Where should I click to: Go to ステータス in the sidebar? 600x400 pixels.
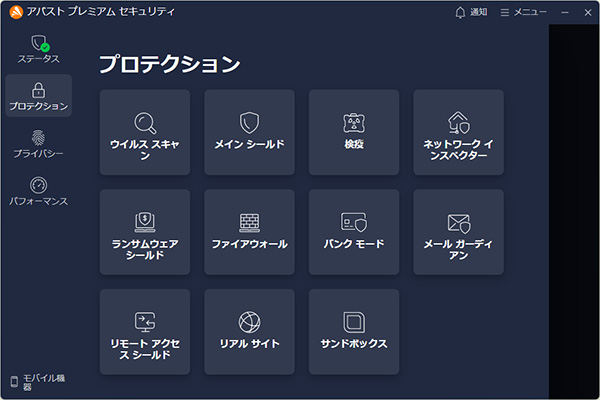(x=39, y=49)
